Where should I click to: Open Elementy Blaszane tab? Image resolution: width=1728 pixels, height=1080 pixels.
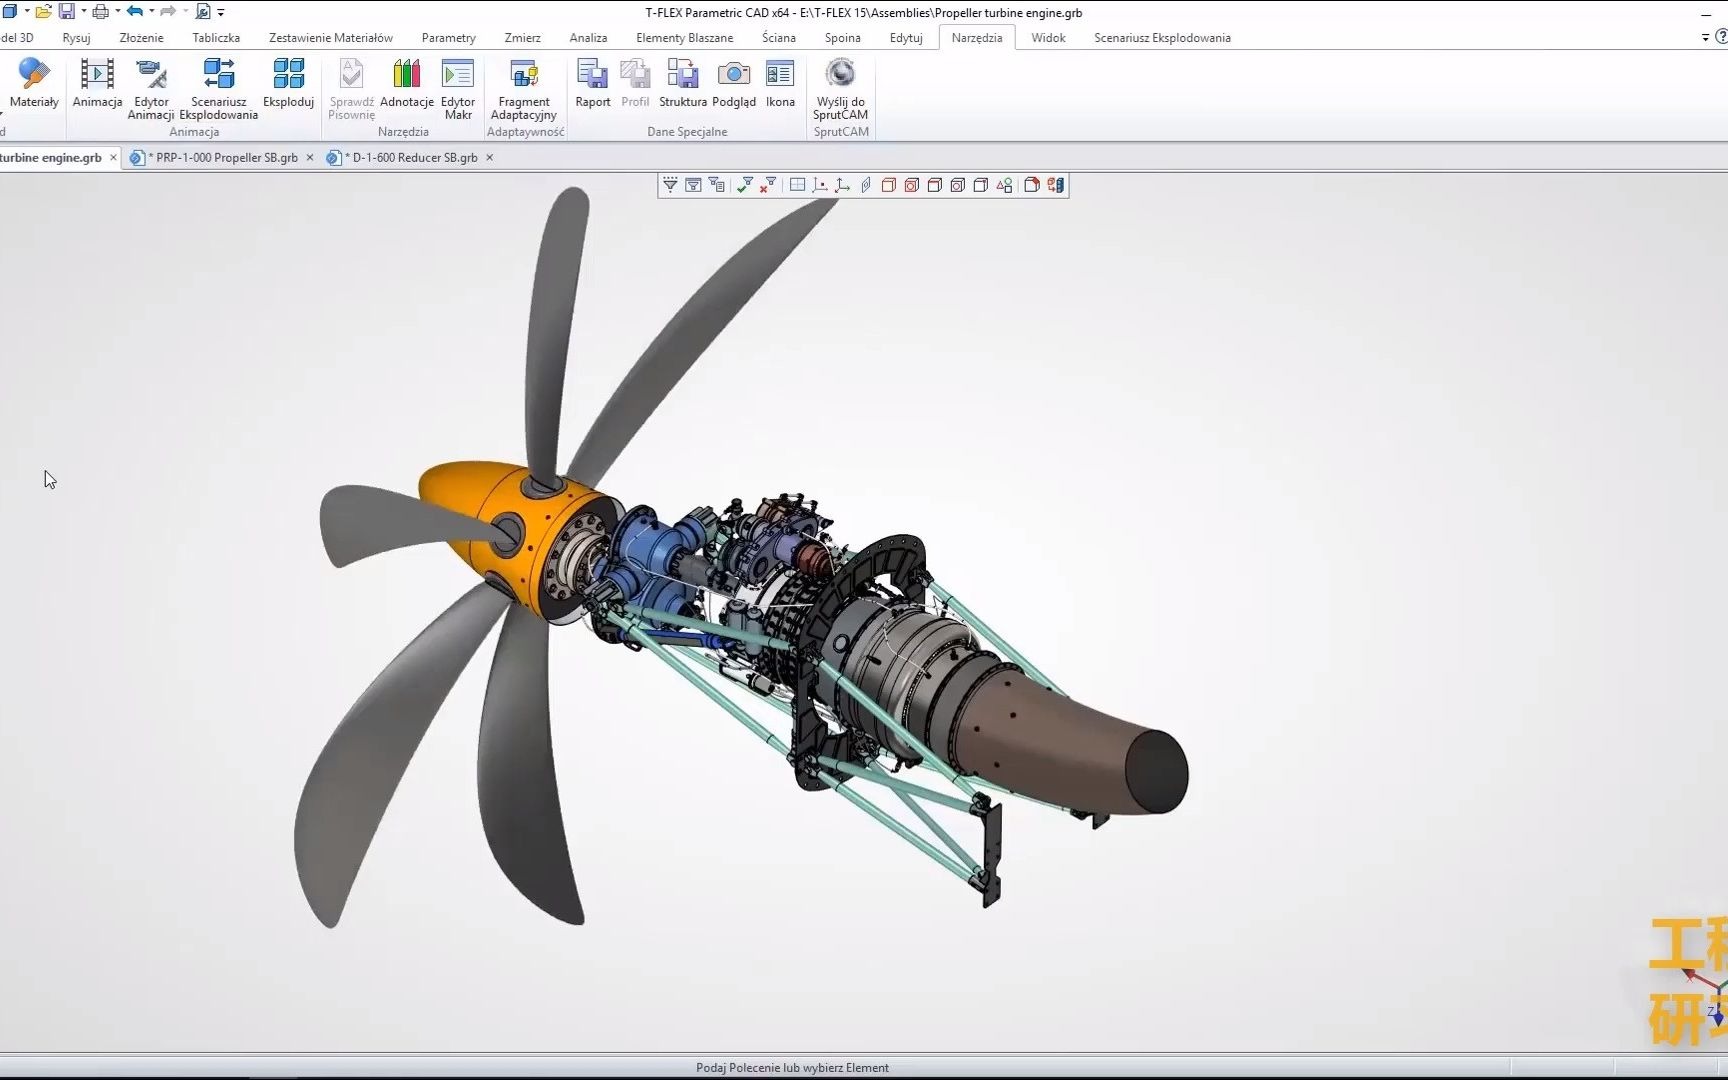pyautogui.click(x=684, y=38)
